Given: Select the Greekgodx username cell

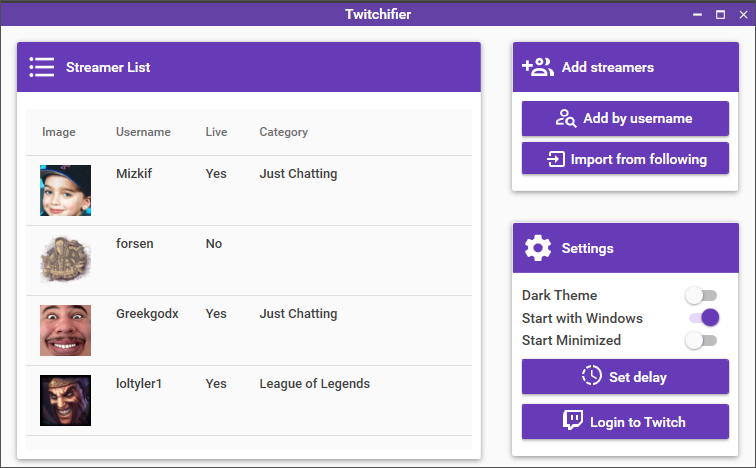Looking at the screenshot, I should 147,314.
